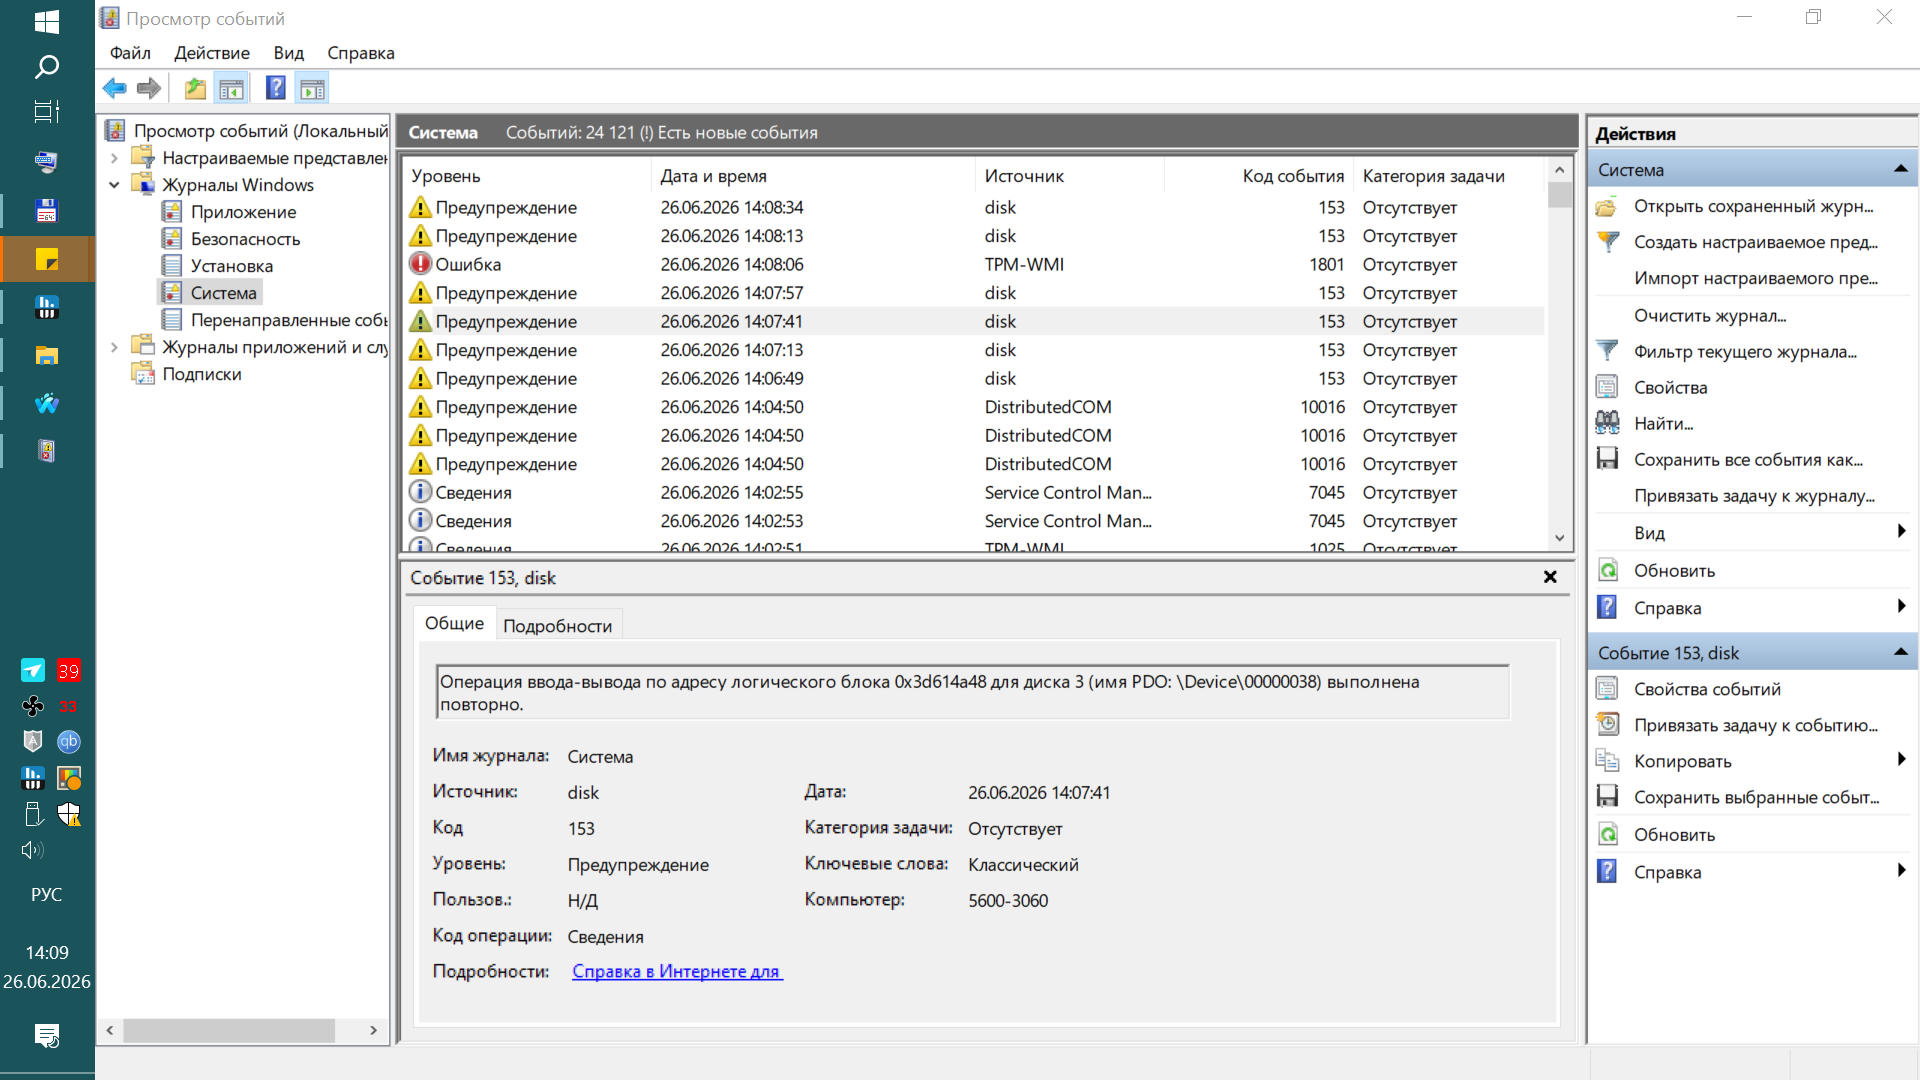The image size is (1920, 1080).
Task: Open Windows Start button on taskbar
Action: point(47,22)
